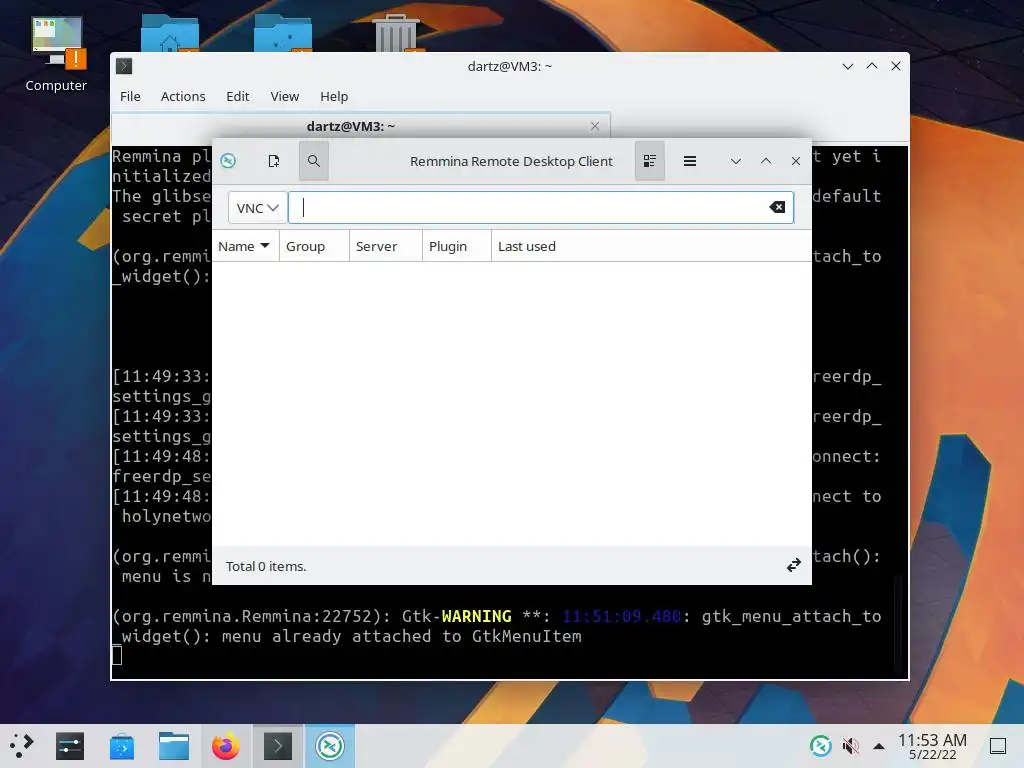Open the terminal File menu
The width and height of the screenshot is (1024, 768).
pyautogui.click(x=130, y=96)
